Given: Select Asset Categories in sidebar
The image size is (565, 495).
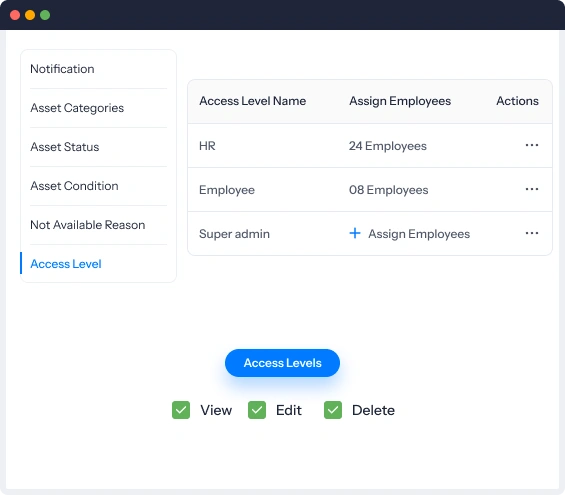Looking at the screenshot, I should coord(77,108).
